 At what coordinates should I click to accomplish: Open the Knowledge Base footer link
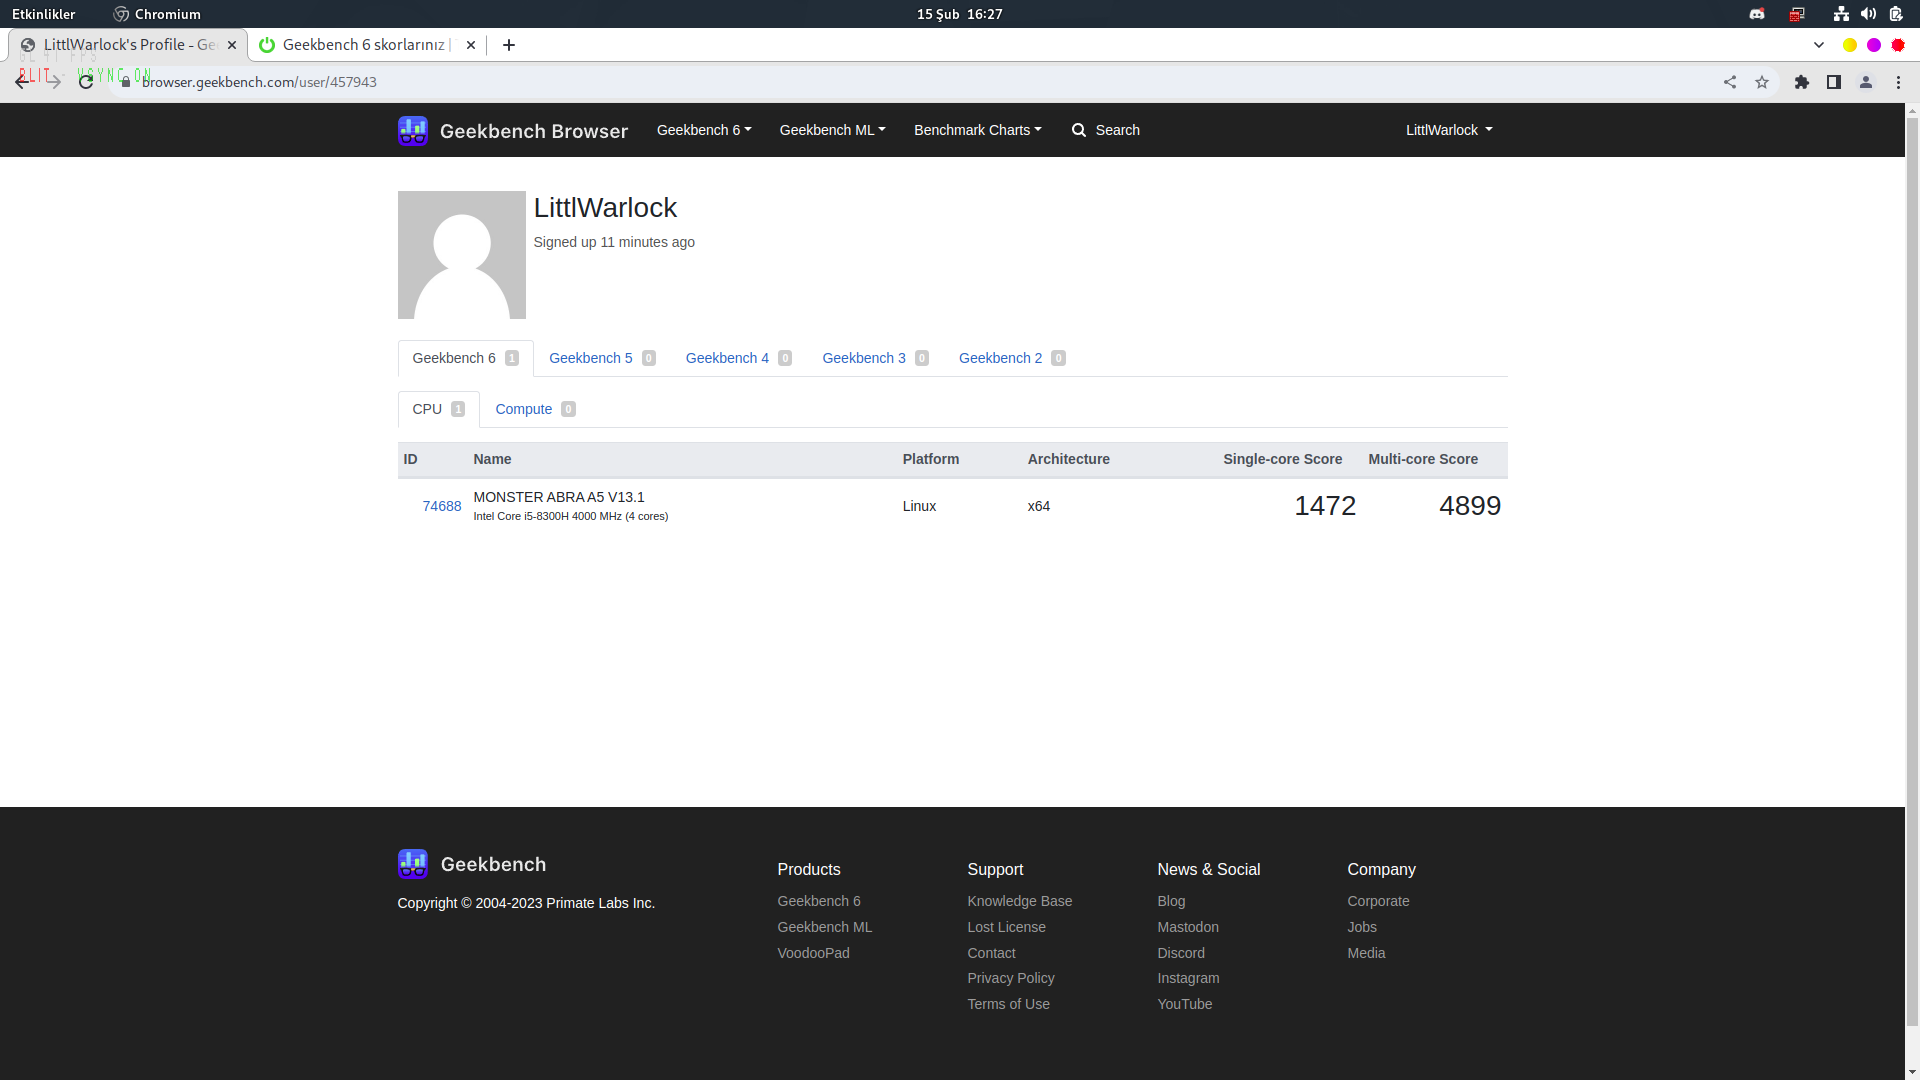tap(1019, 901)
